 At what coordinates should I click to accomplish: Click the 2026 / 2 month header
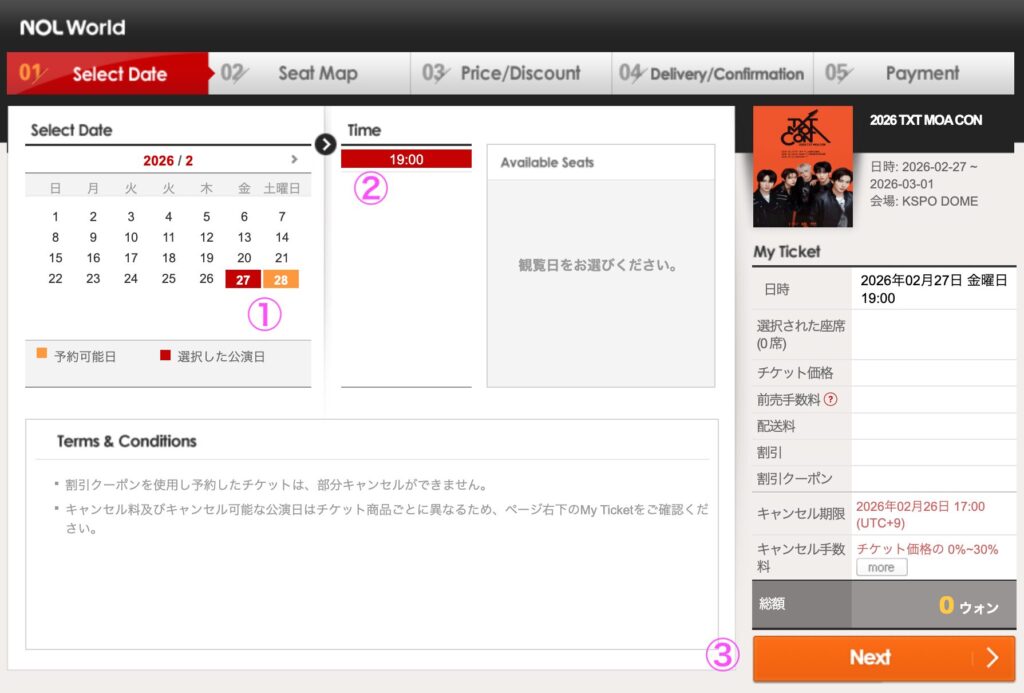point(168,160)
